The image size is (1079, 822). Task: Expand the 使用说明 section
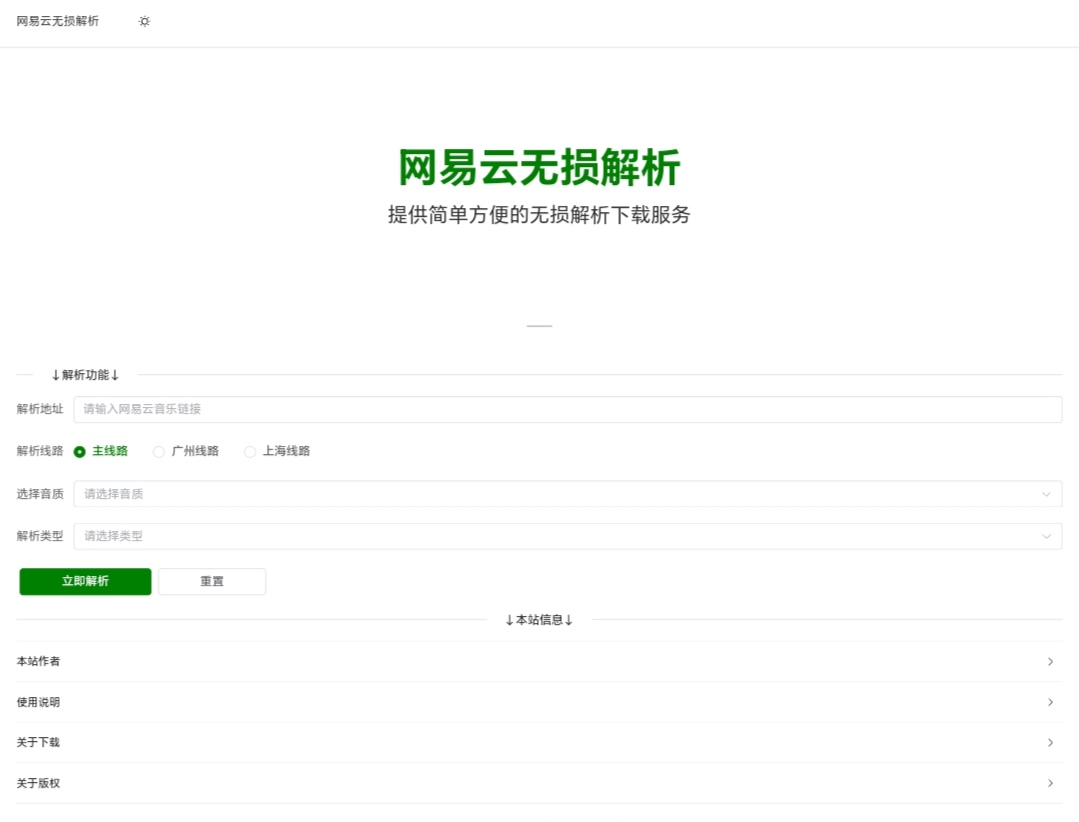[x=540, y=702]
